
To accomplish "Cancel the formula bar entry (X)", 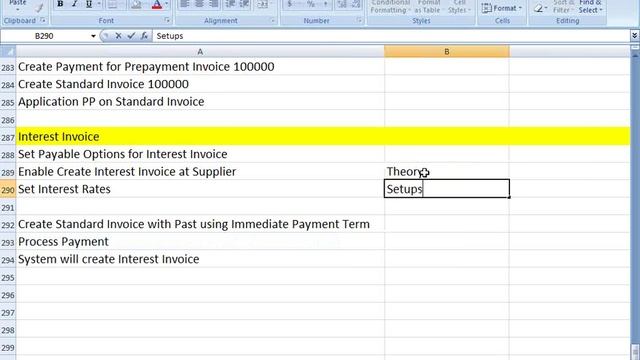I will pos(118,36).
